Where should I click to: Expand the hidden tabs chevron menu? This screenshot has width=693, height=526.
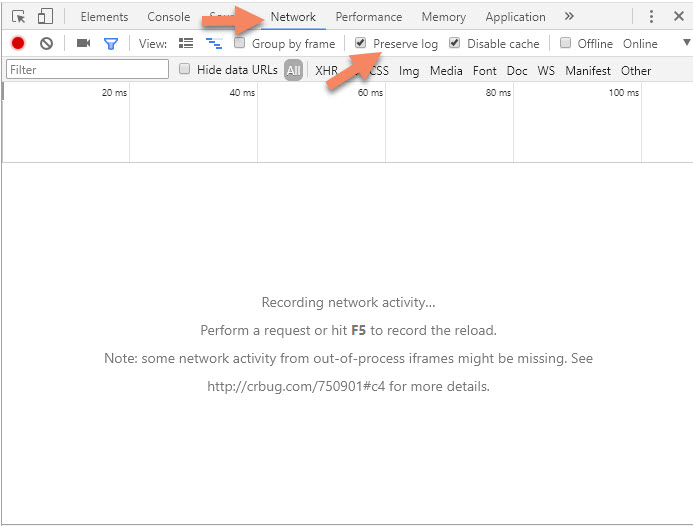tap(569, 17)
